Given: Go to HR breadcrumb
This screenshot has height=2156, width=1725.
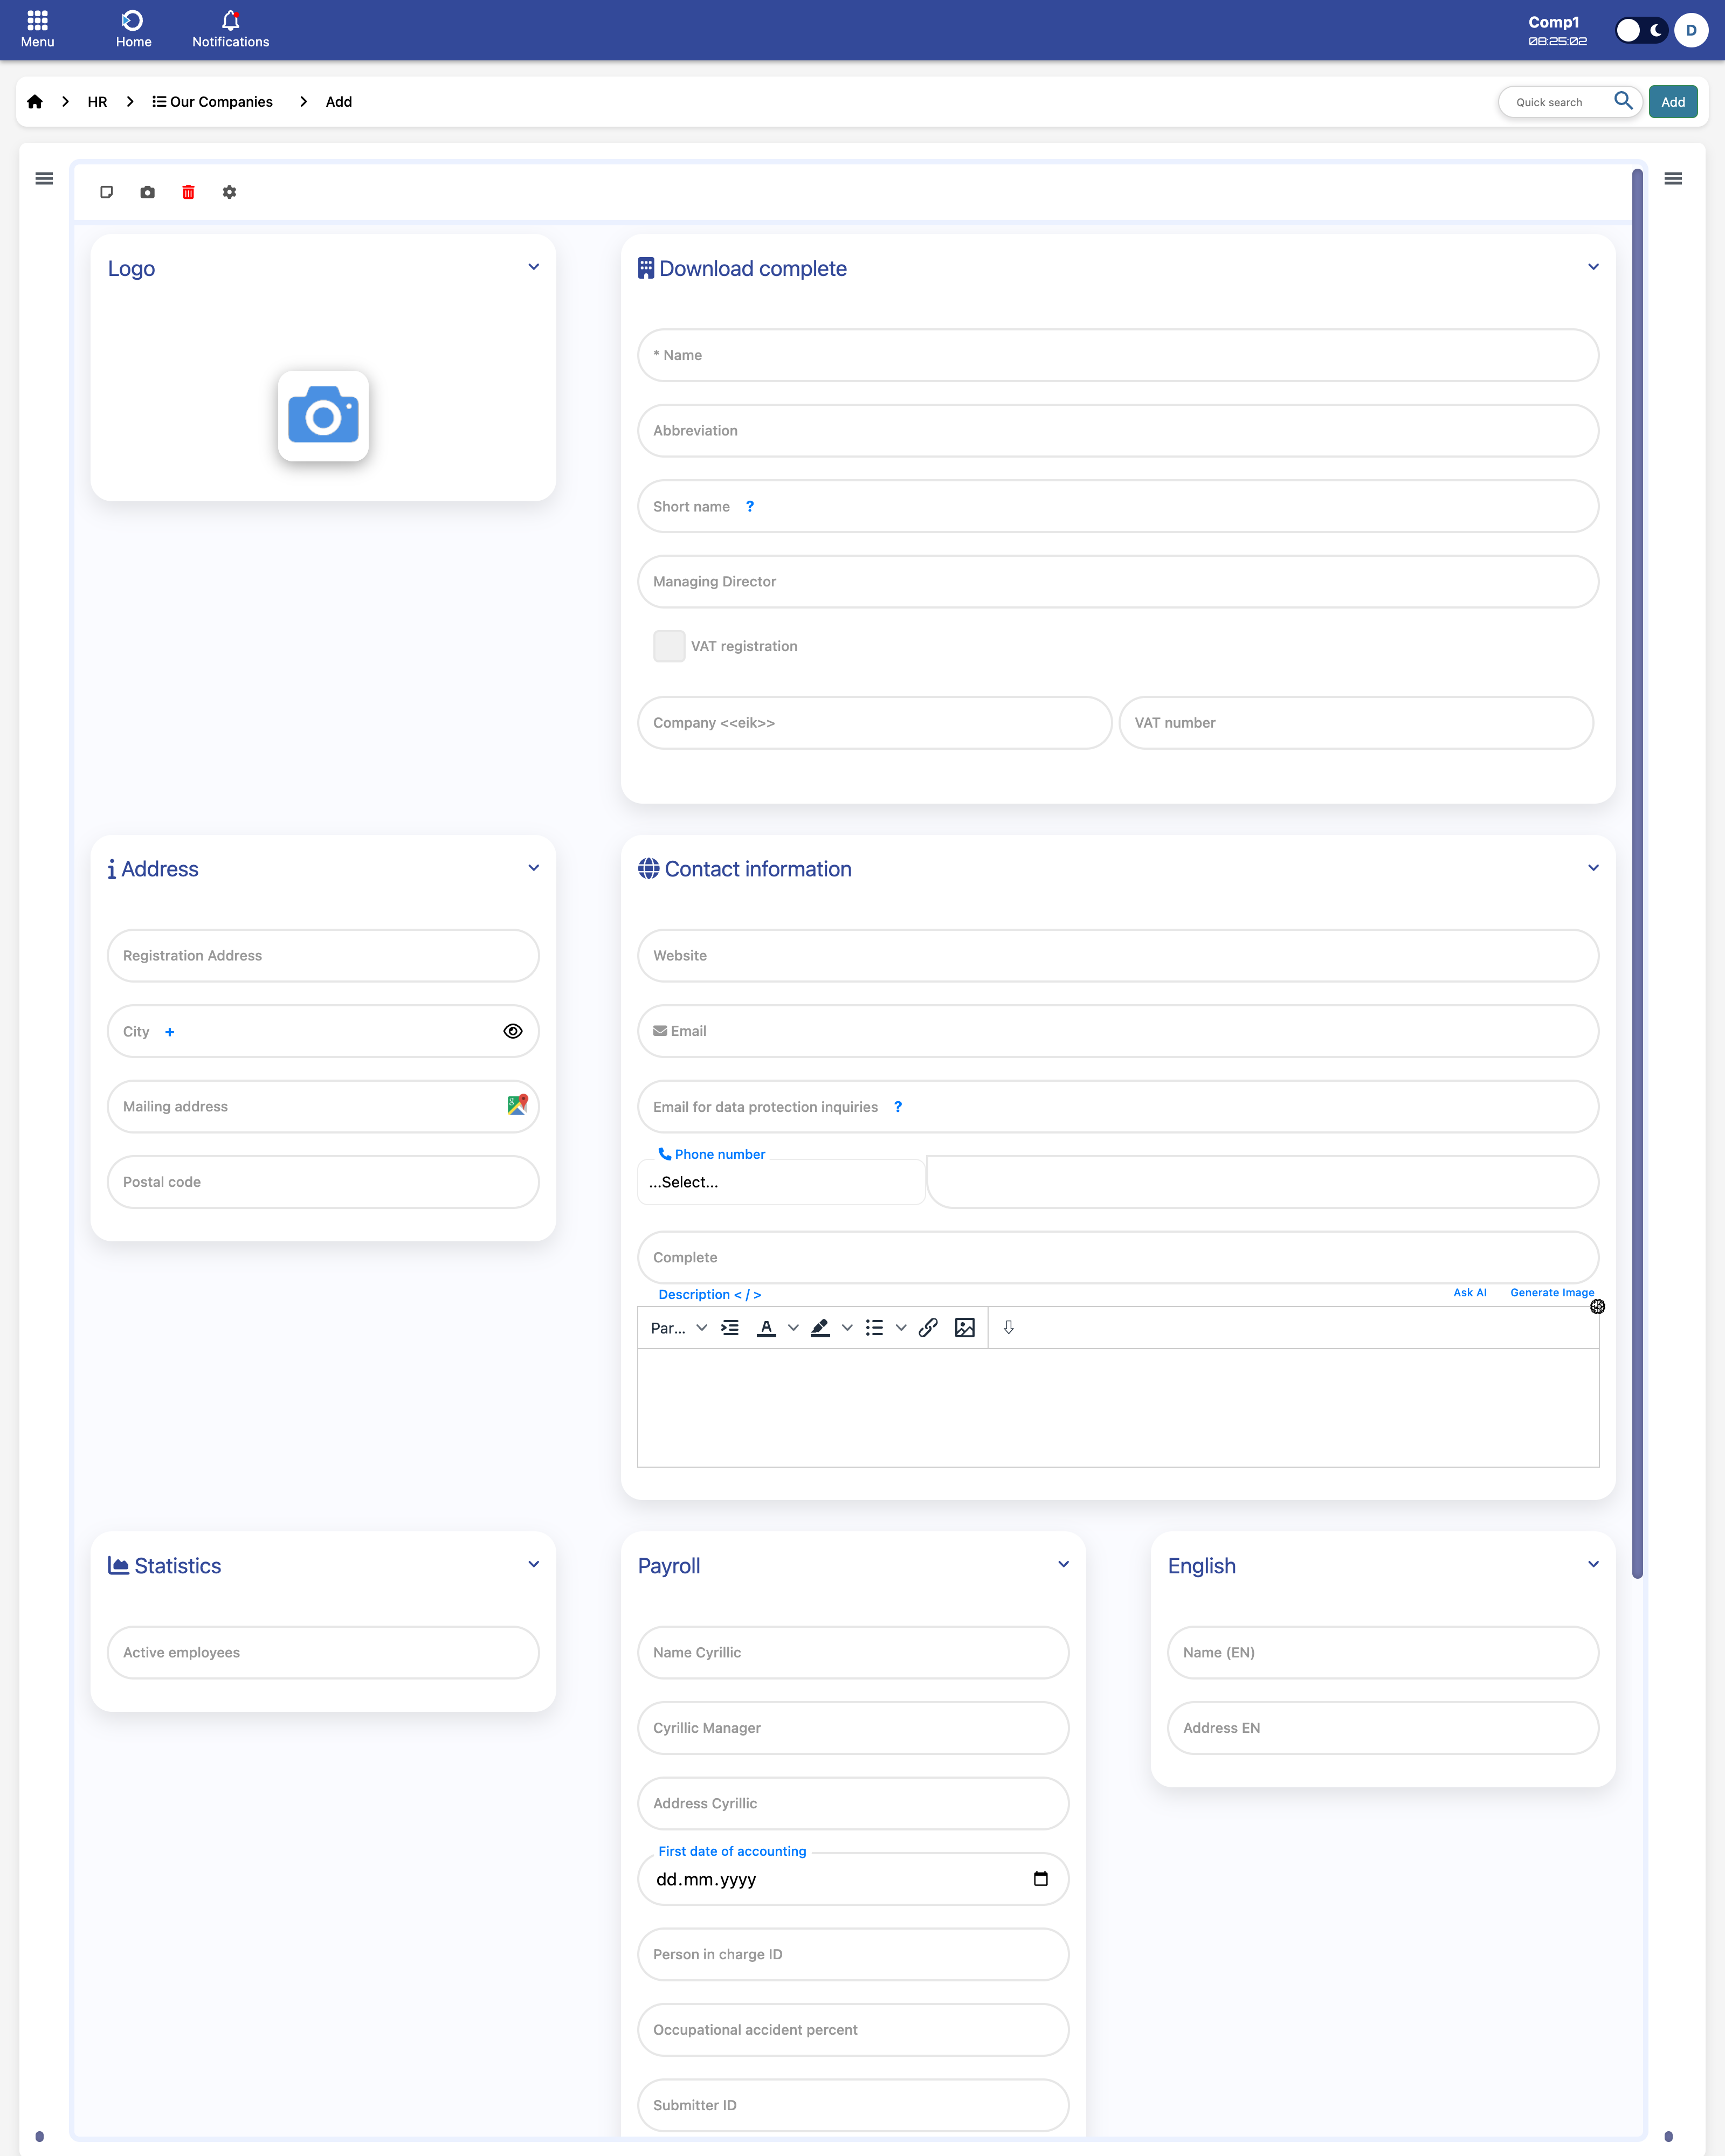Looking at the screenshot, I should coord(97,102).
